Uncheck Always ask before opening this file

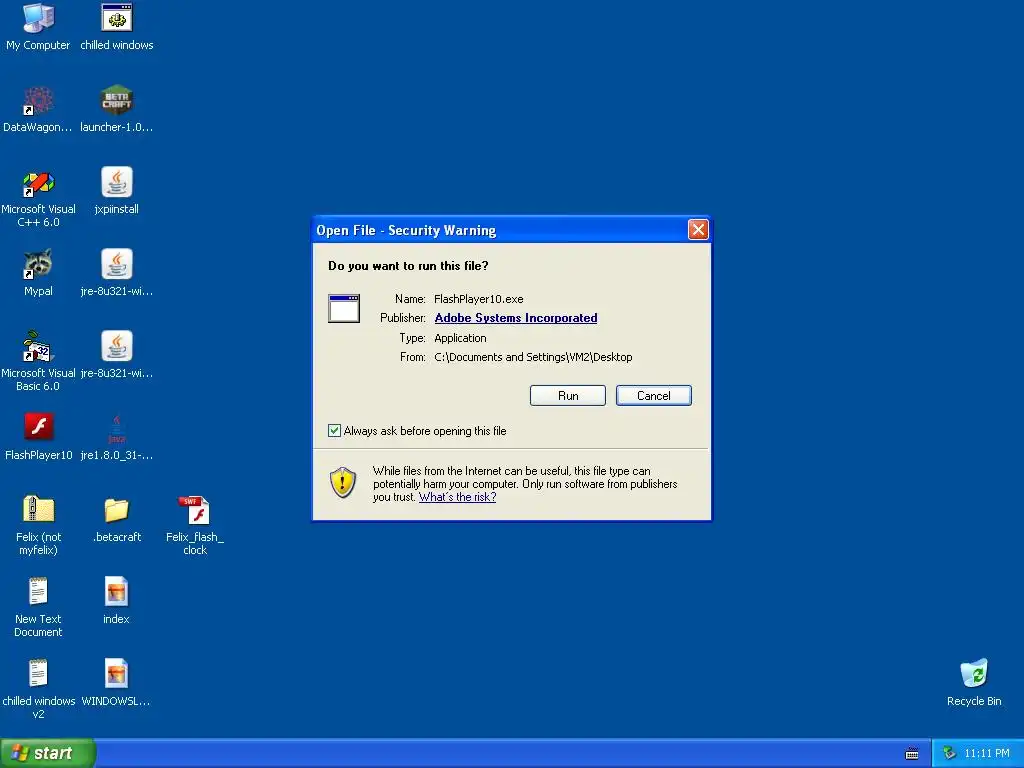pyautogui.click(x=334, y=430)
